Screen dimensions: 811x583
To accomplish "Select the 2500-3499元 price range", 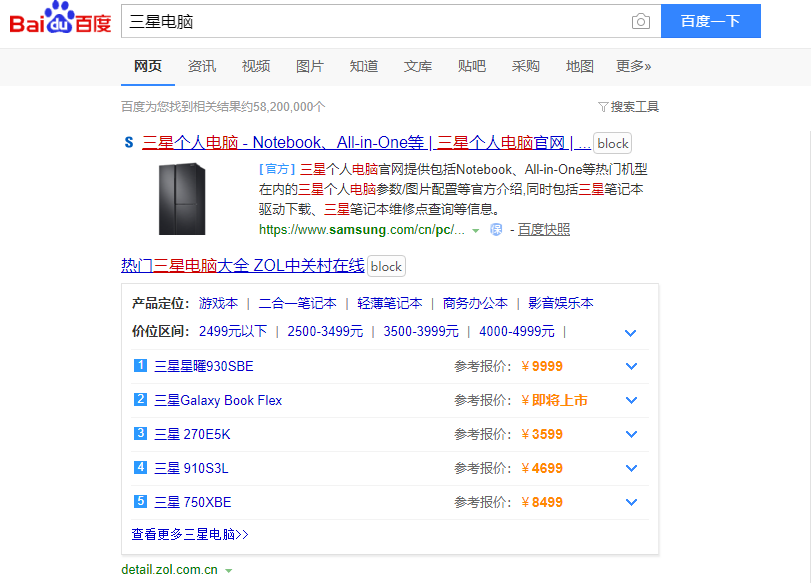I will click(x=325, y=331).
